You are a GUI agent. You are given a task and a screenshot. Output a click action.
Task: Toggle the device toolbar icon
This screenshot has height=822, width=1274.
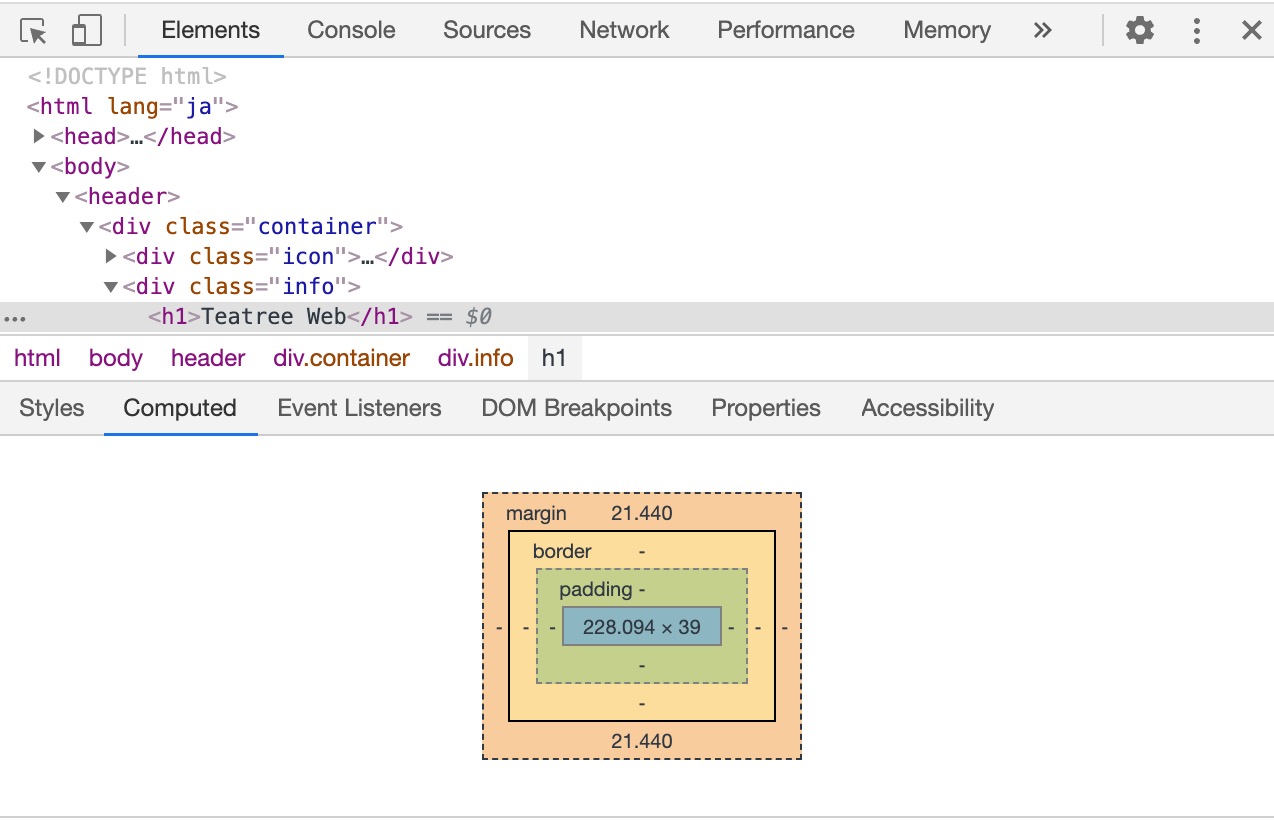pyautogui.click(x=87, y=31)
